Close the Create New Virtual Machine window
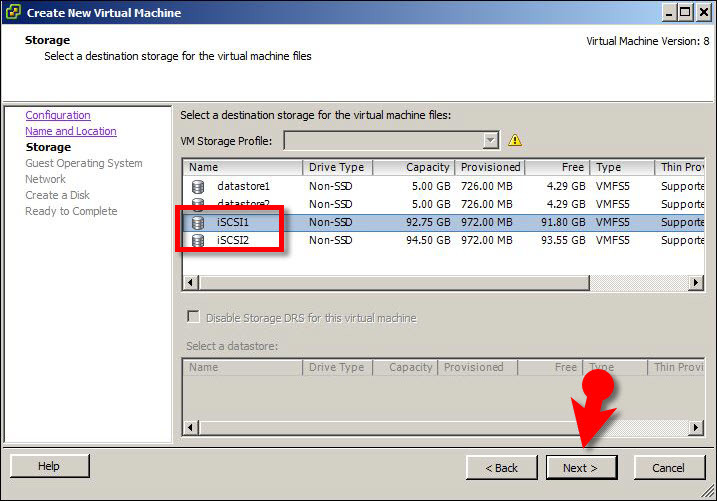The width and height of the screenshot is (717, 501). (703, 12)
